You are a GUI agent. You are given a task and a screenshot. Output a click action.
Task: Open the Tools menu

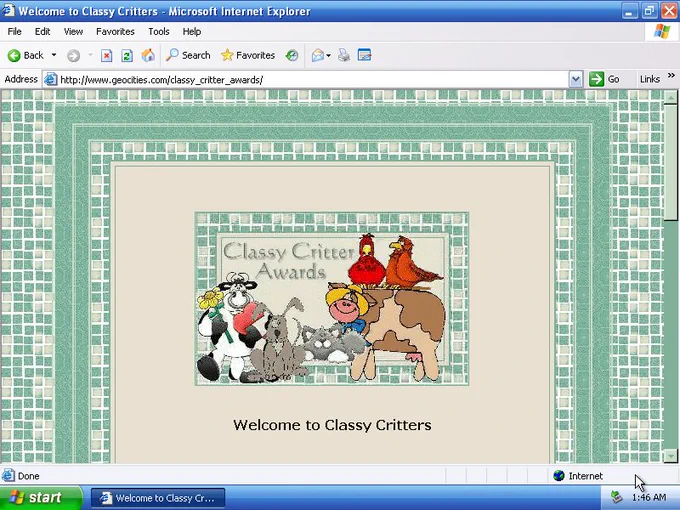tap(159, 32)
